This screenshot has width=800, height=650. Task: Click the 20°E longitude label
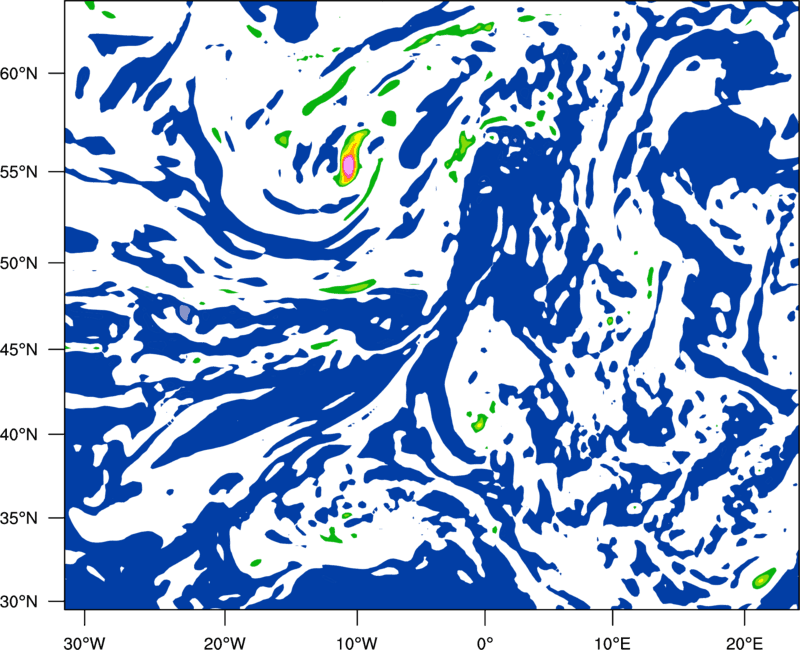click(x=744, y=643)
